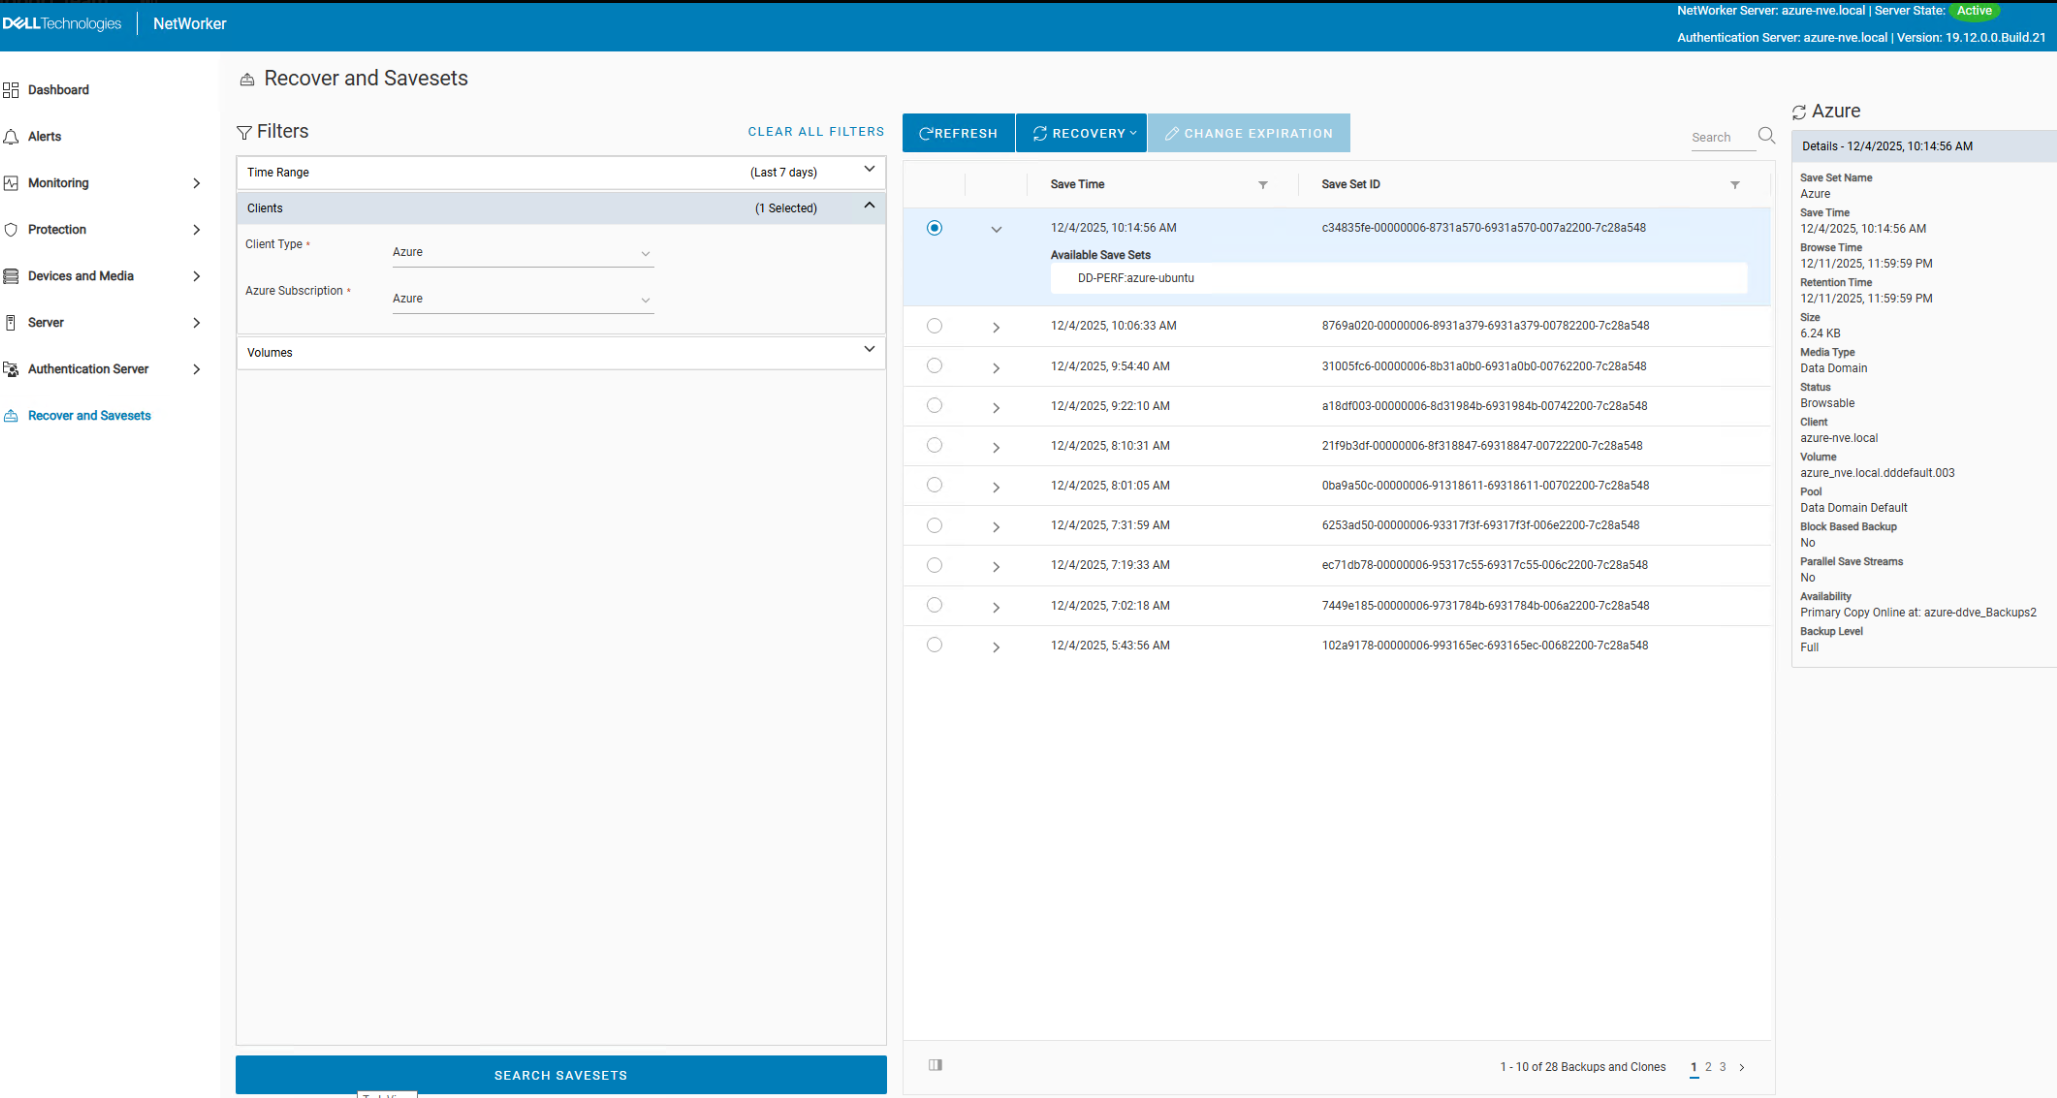The image size is (2057, 1098).
Task: Open the Monitoring section icon
Action: click(13, 183)
